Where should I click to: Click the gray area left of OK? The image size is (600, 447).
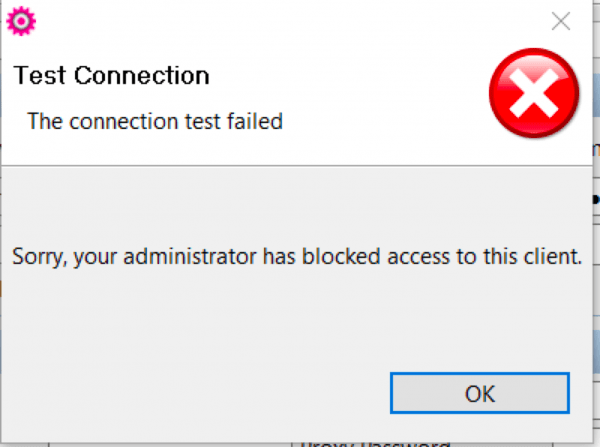click(x=195, y=393)
